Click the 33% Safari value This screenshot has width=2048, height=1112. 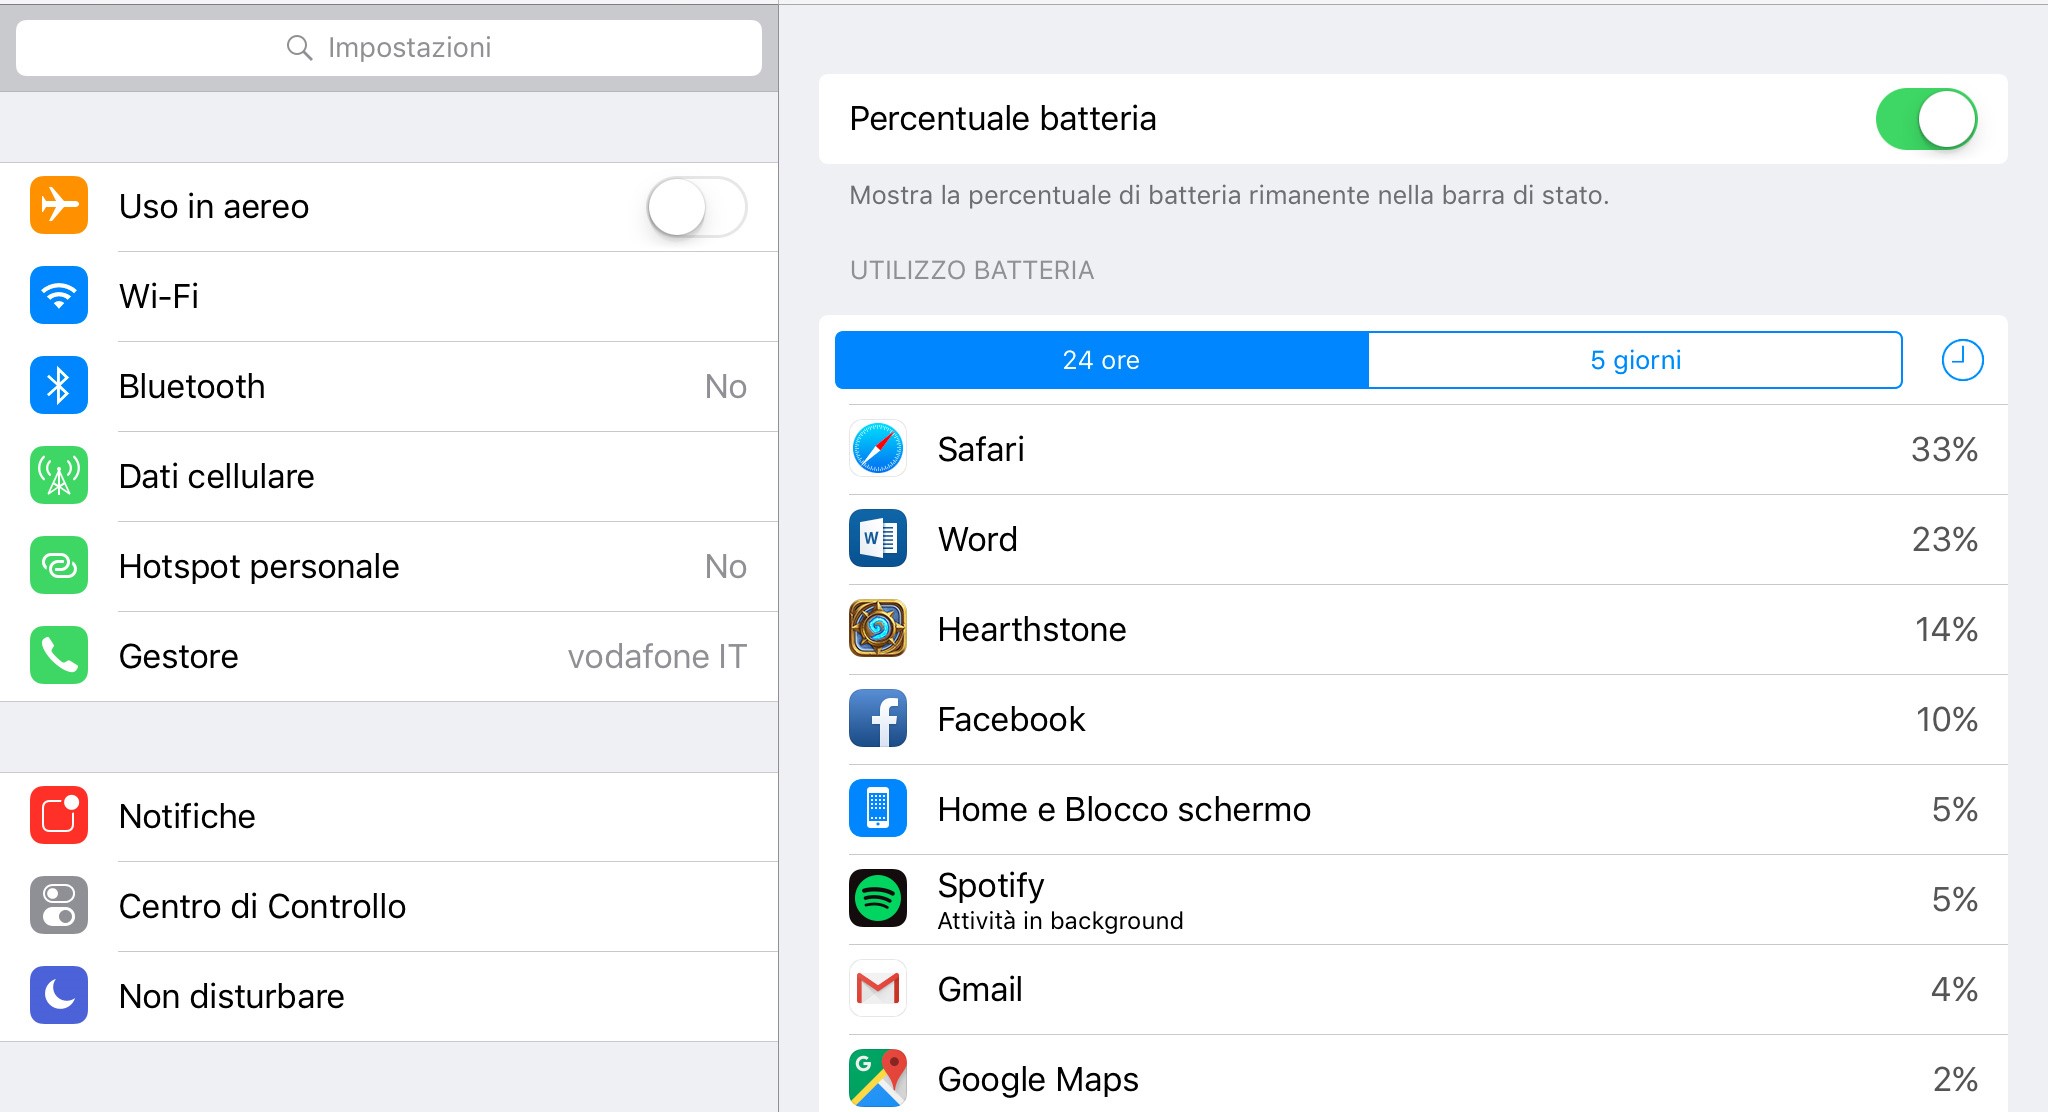coord(1944,449)
